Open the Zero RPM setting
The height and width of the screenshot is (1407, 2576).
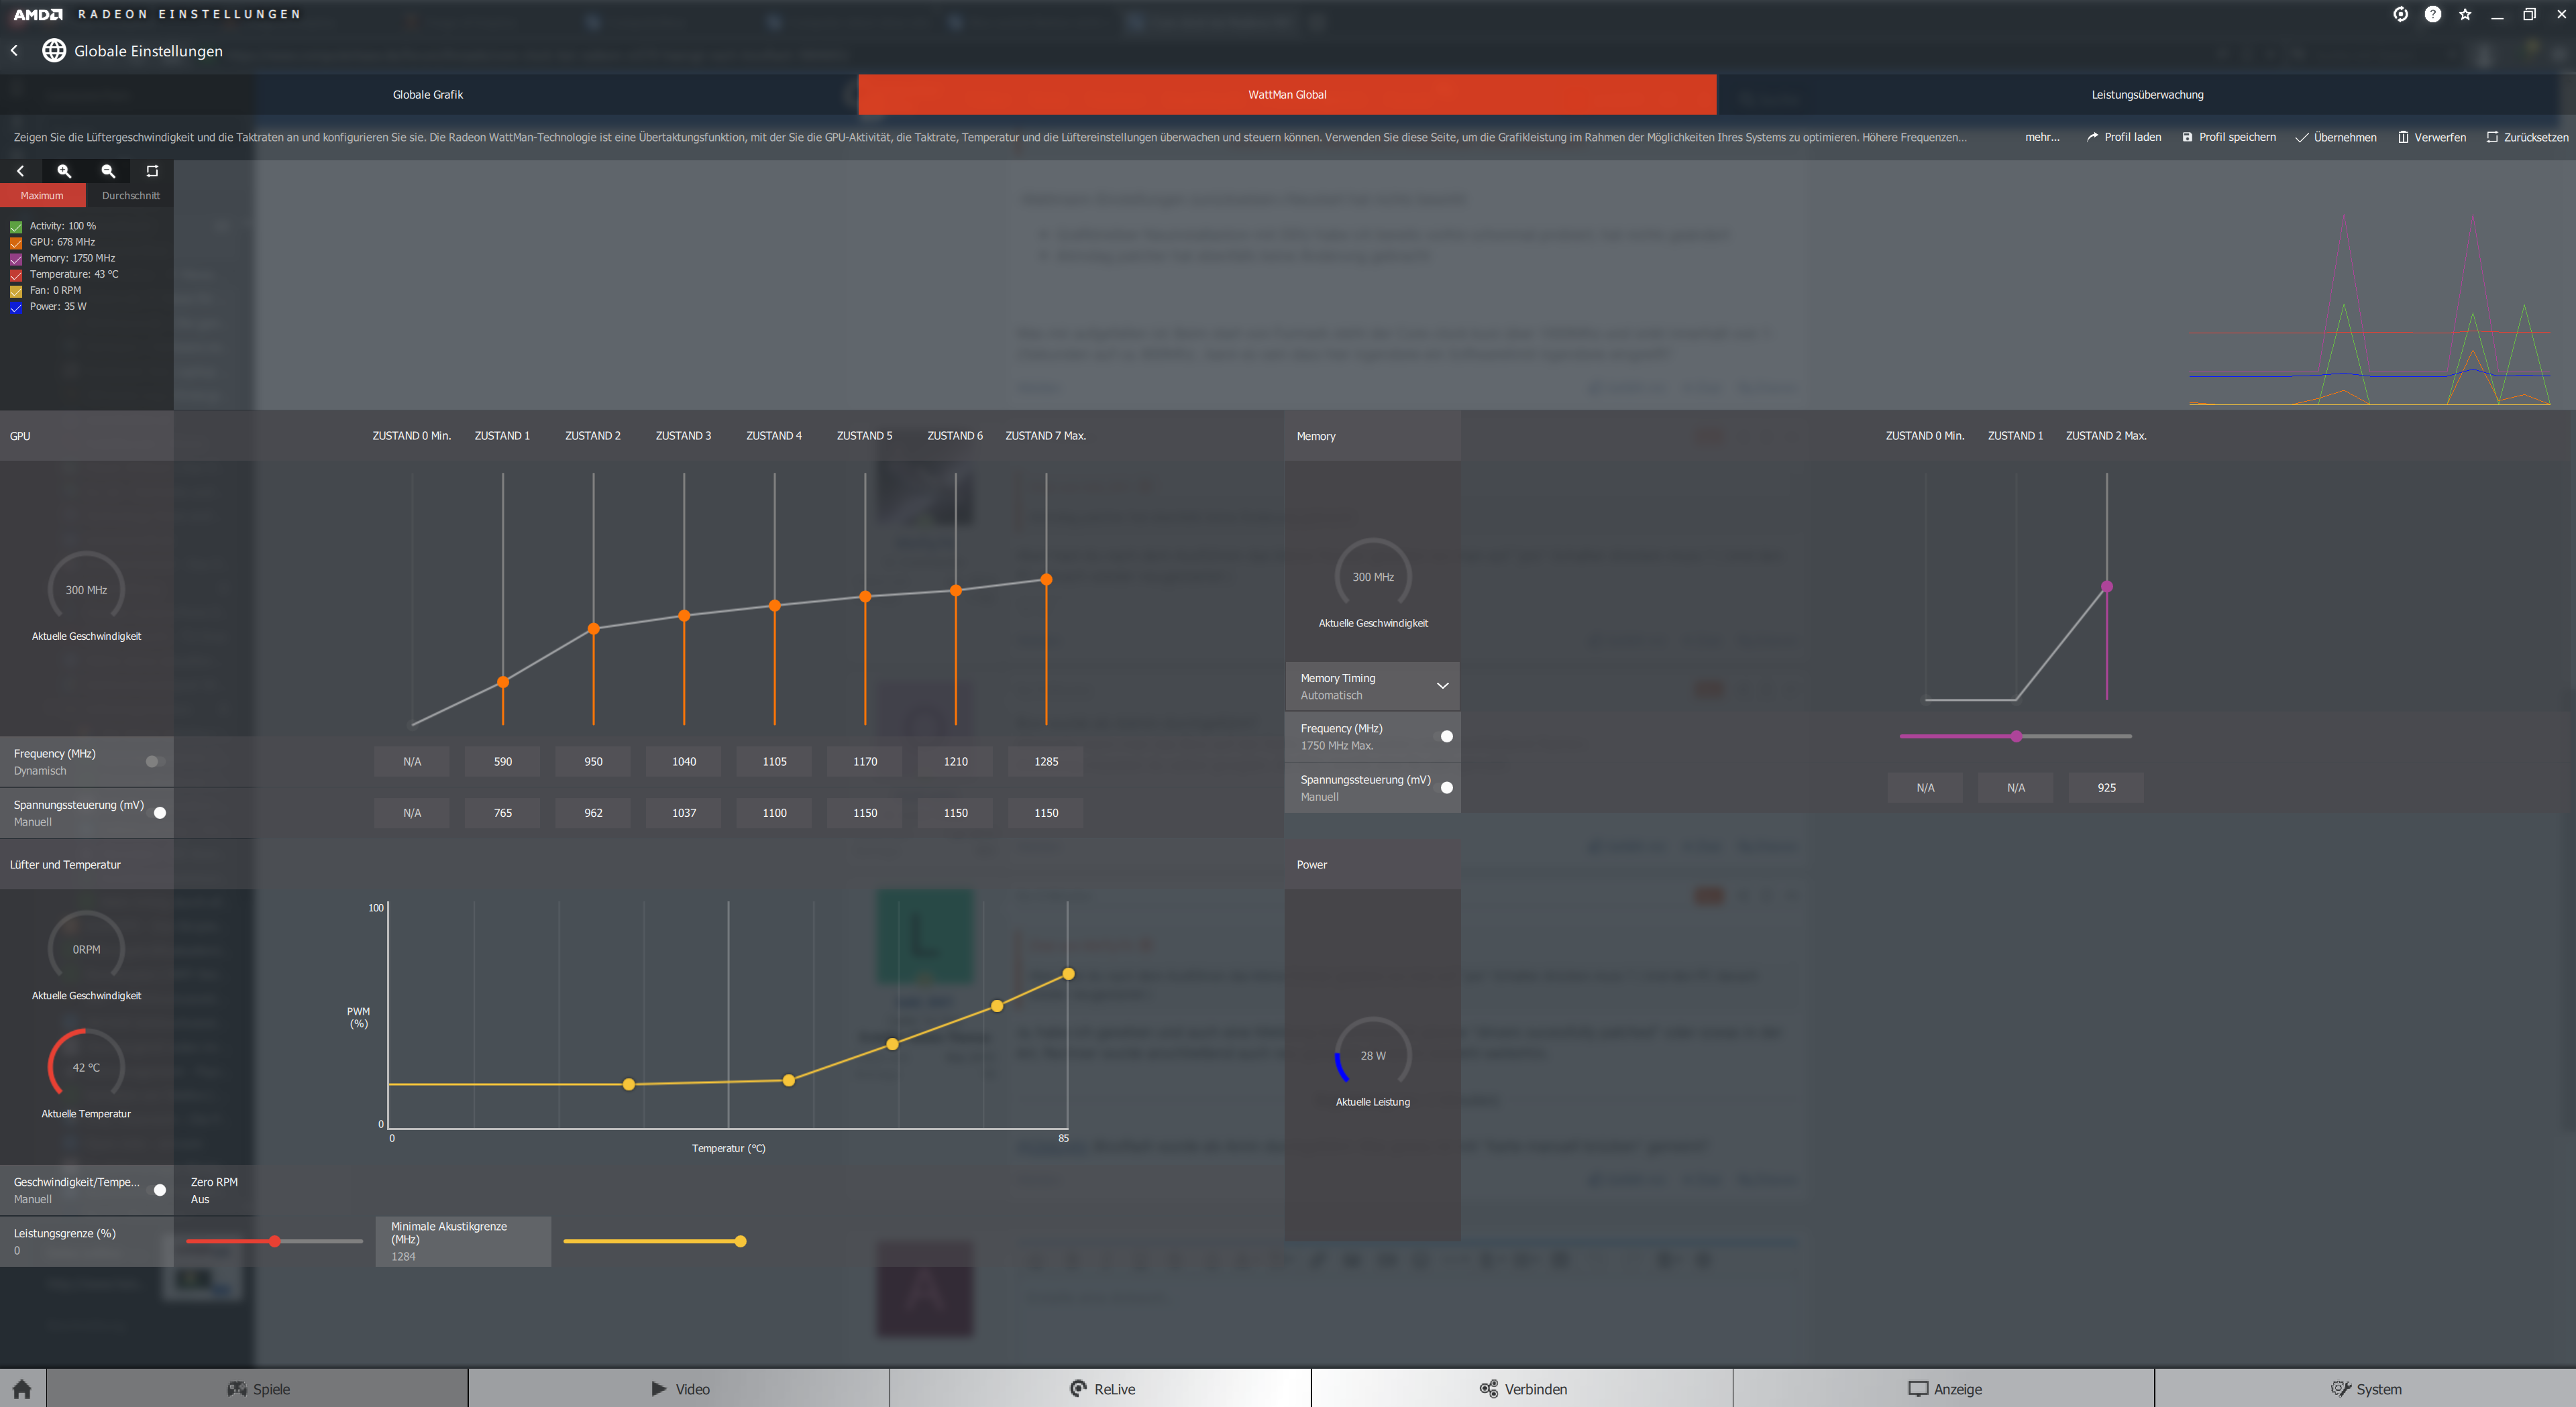[x=214, y=1190]
